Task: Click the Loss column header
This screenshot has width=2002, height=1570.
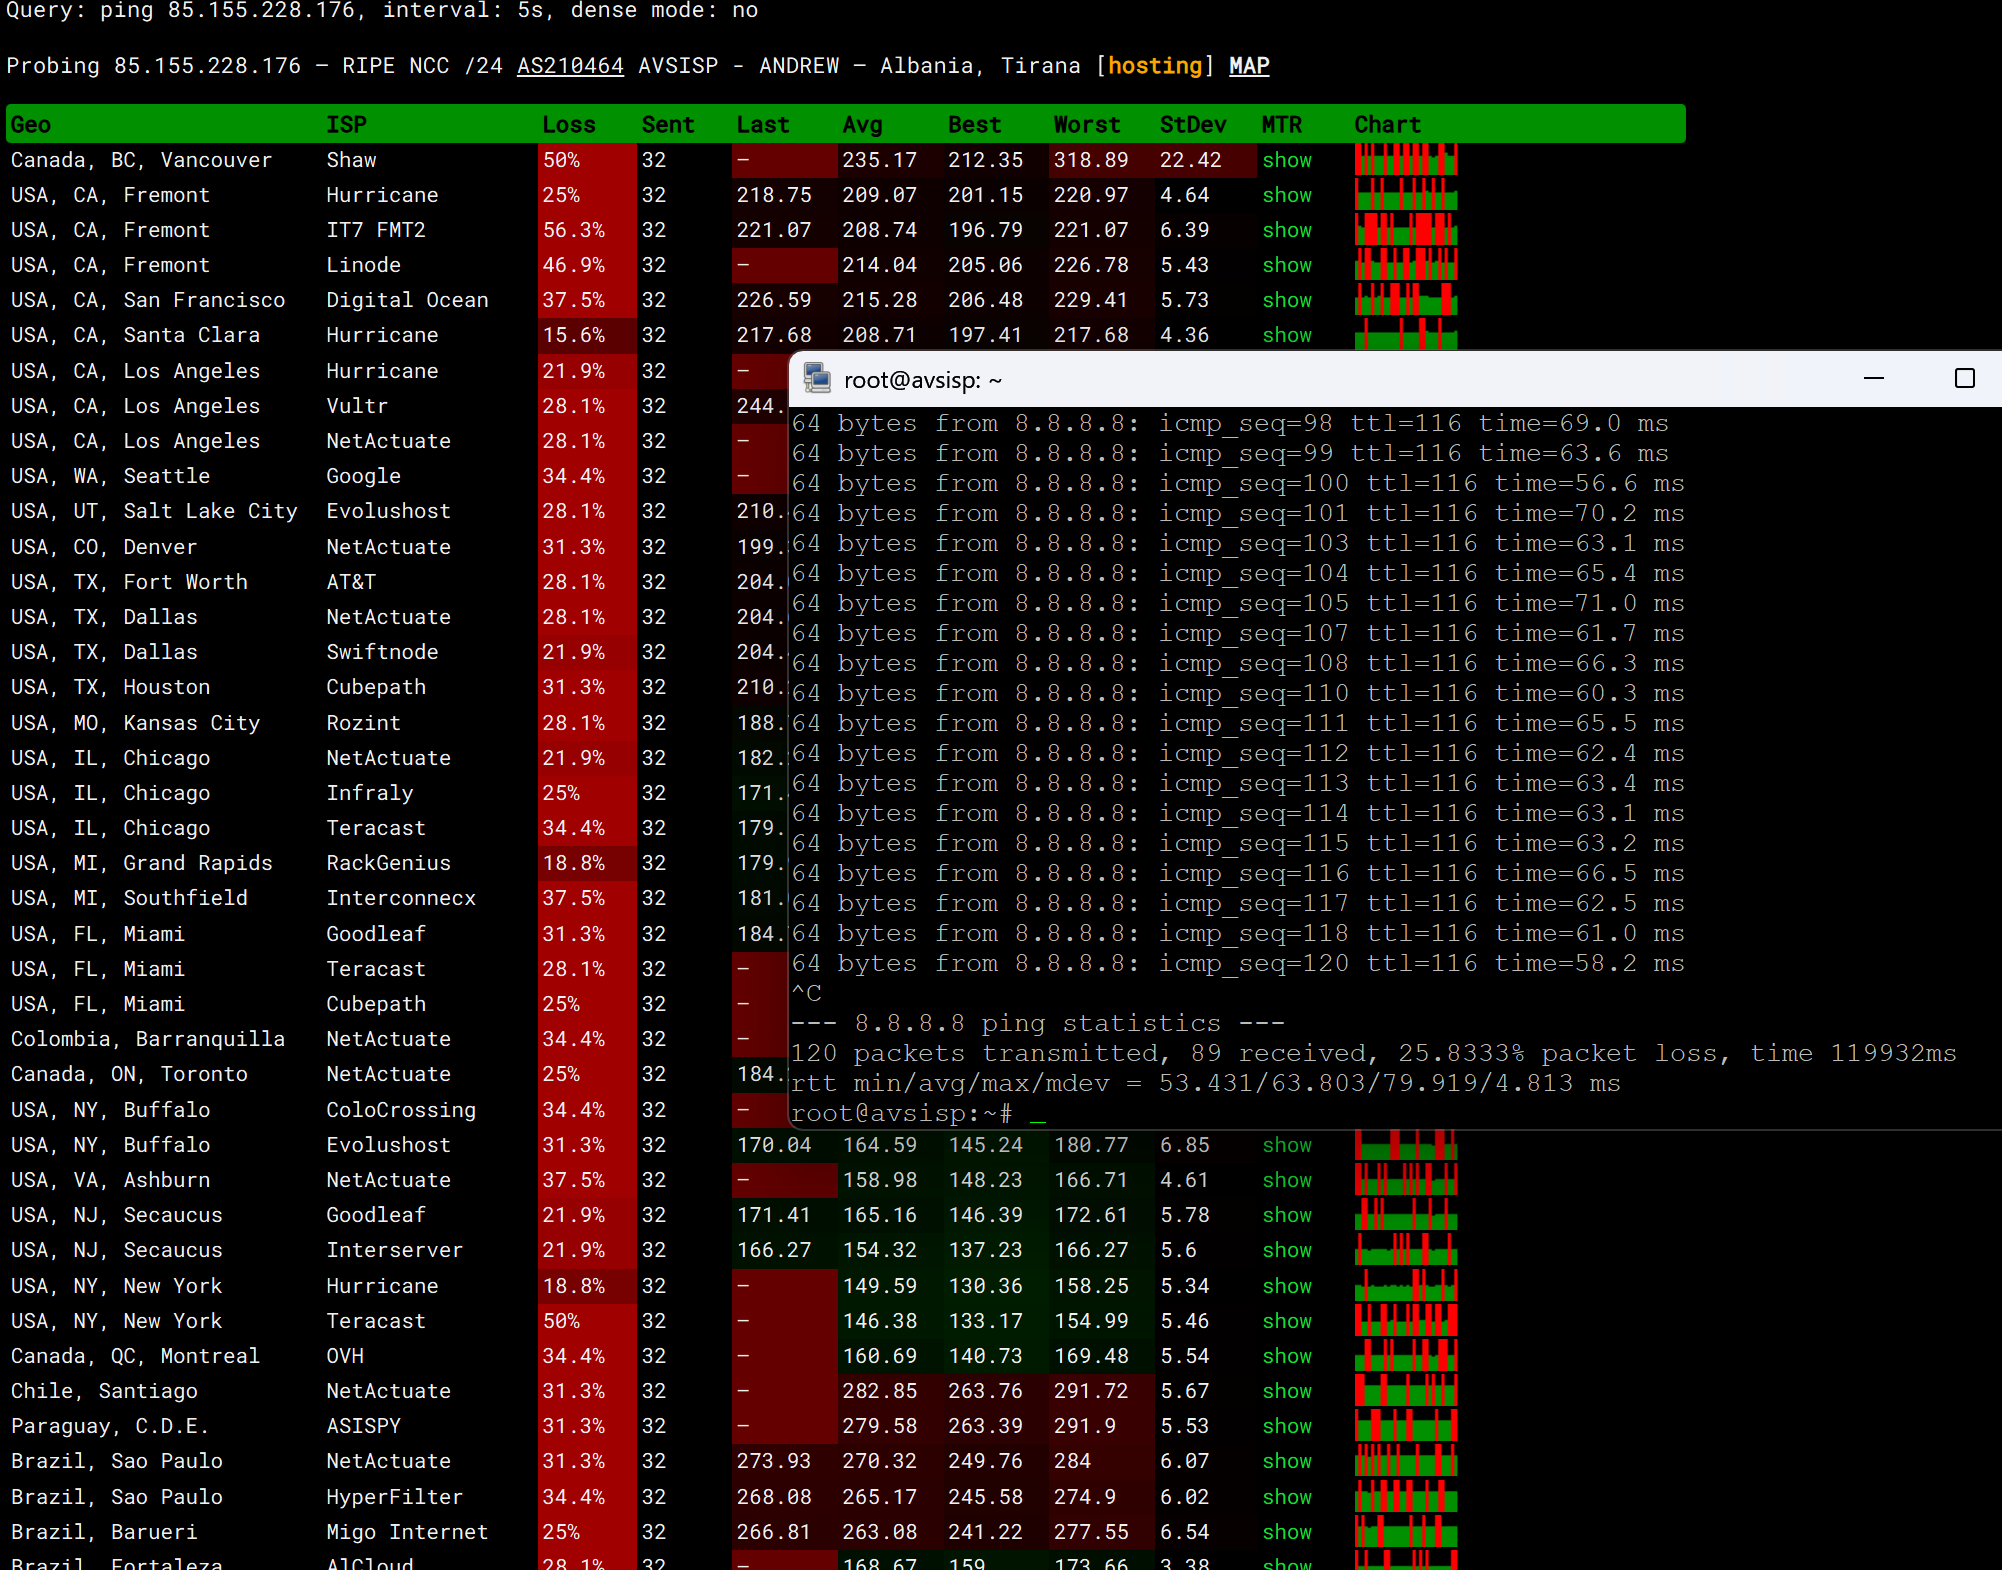Action: (569, 125)
